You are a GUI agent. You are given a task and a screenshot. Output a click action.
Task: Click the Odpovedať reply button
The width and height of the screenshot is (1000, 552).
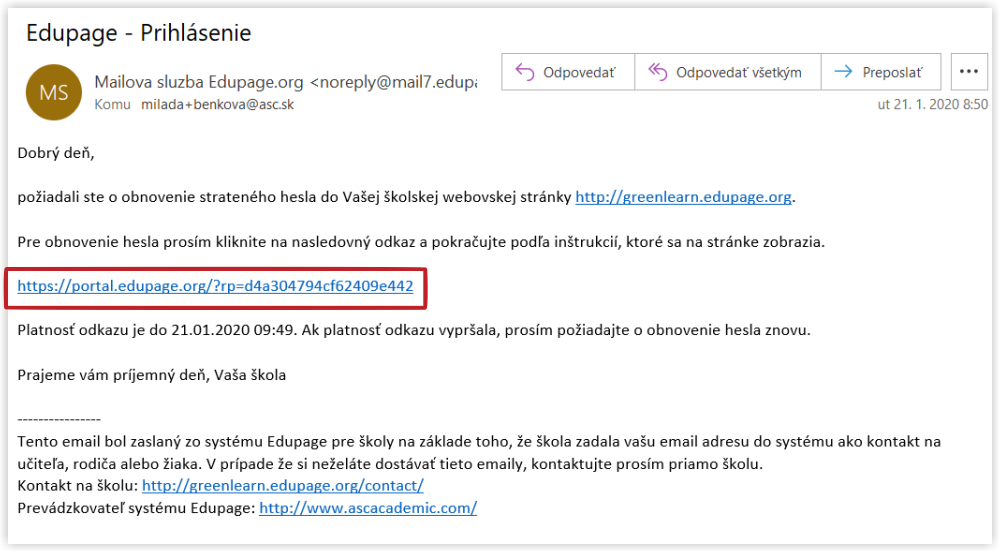(x=568, y=72)
